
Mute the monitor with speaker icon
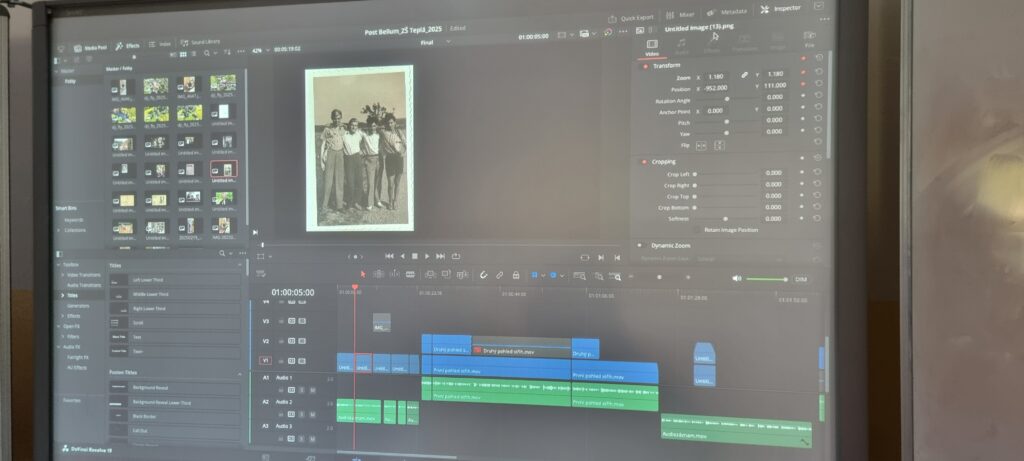(x=737, y=278)
